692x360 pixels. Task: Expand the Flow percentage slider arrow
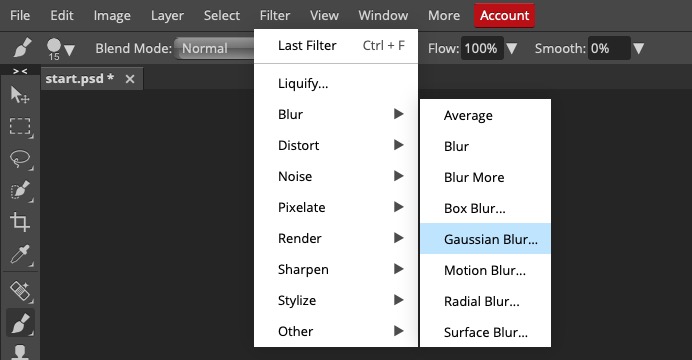point(511,48)
